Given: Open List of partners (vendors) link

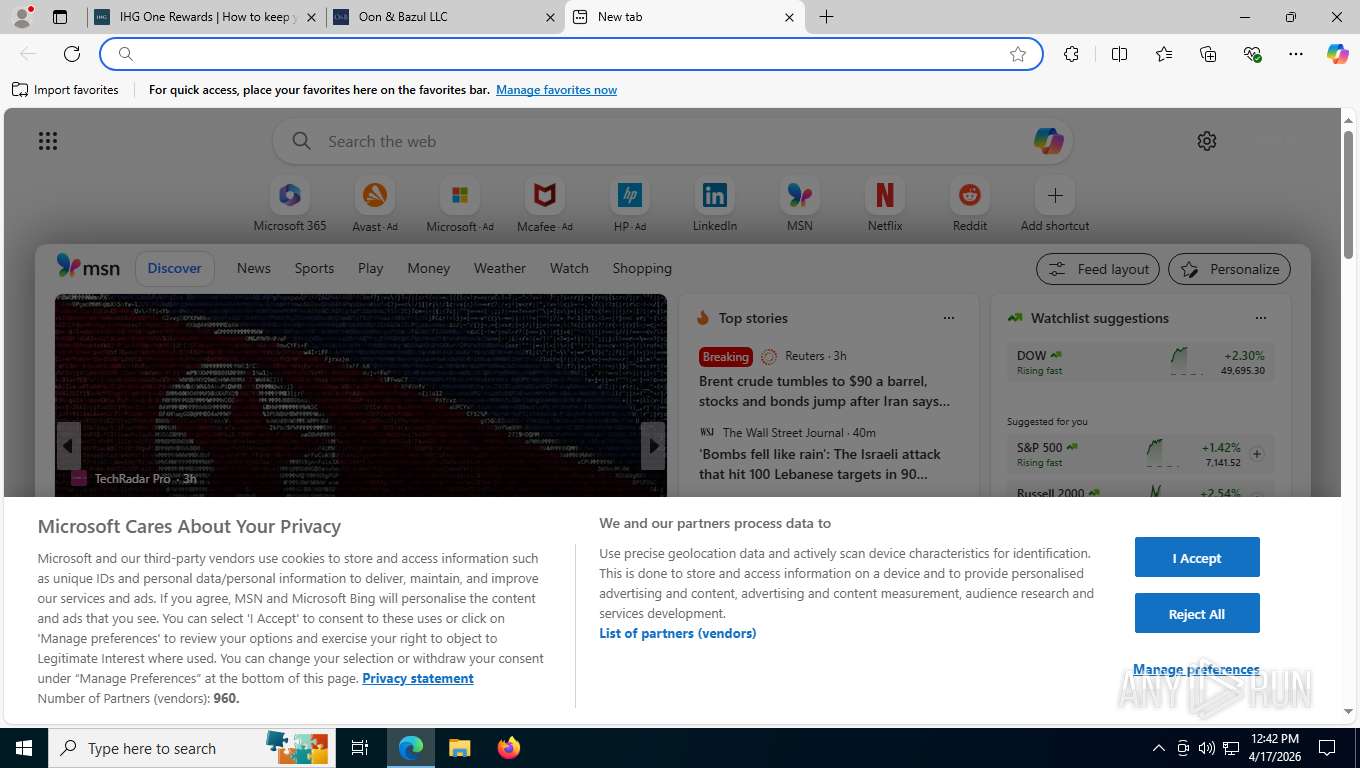Looking at the screenshot, I should pos(678,633).
